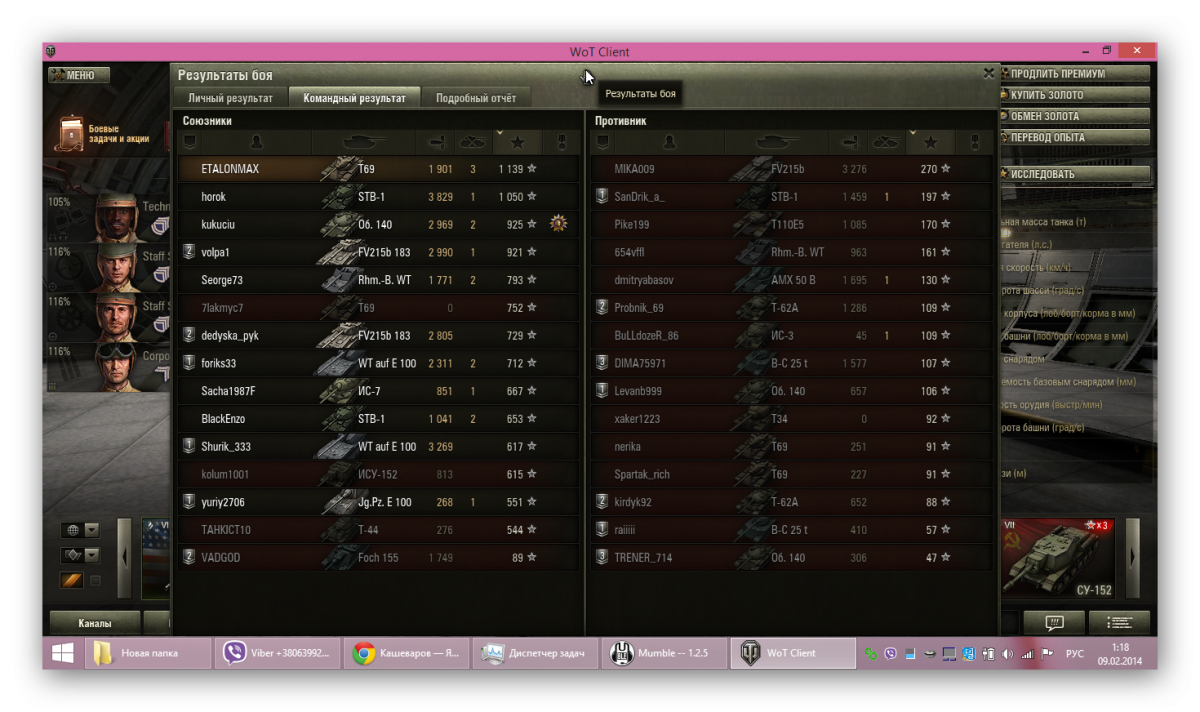This screenshot has height=712, width=1200.
Task: Click SanDrik_a_ platoon badge icon
Action: tap(602, 196)
